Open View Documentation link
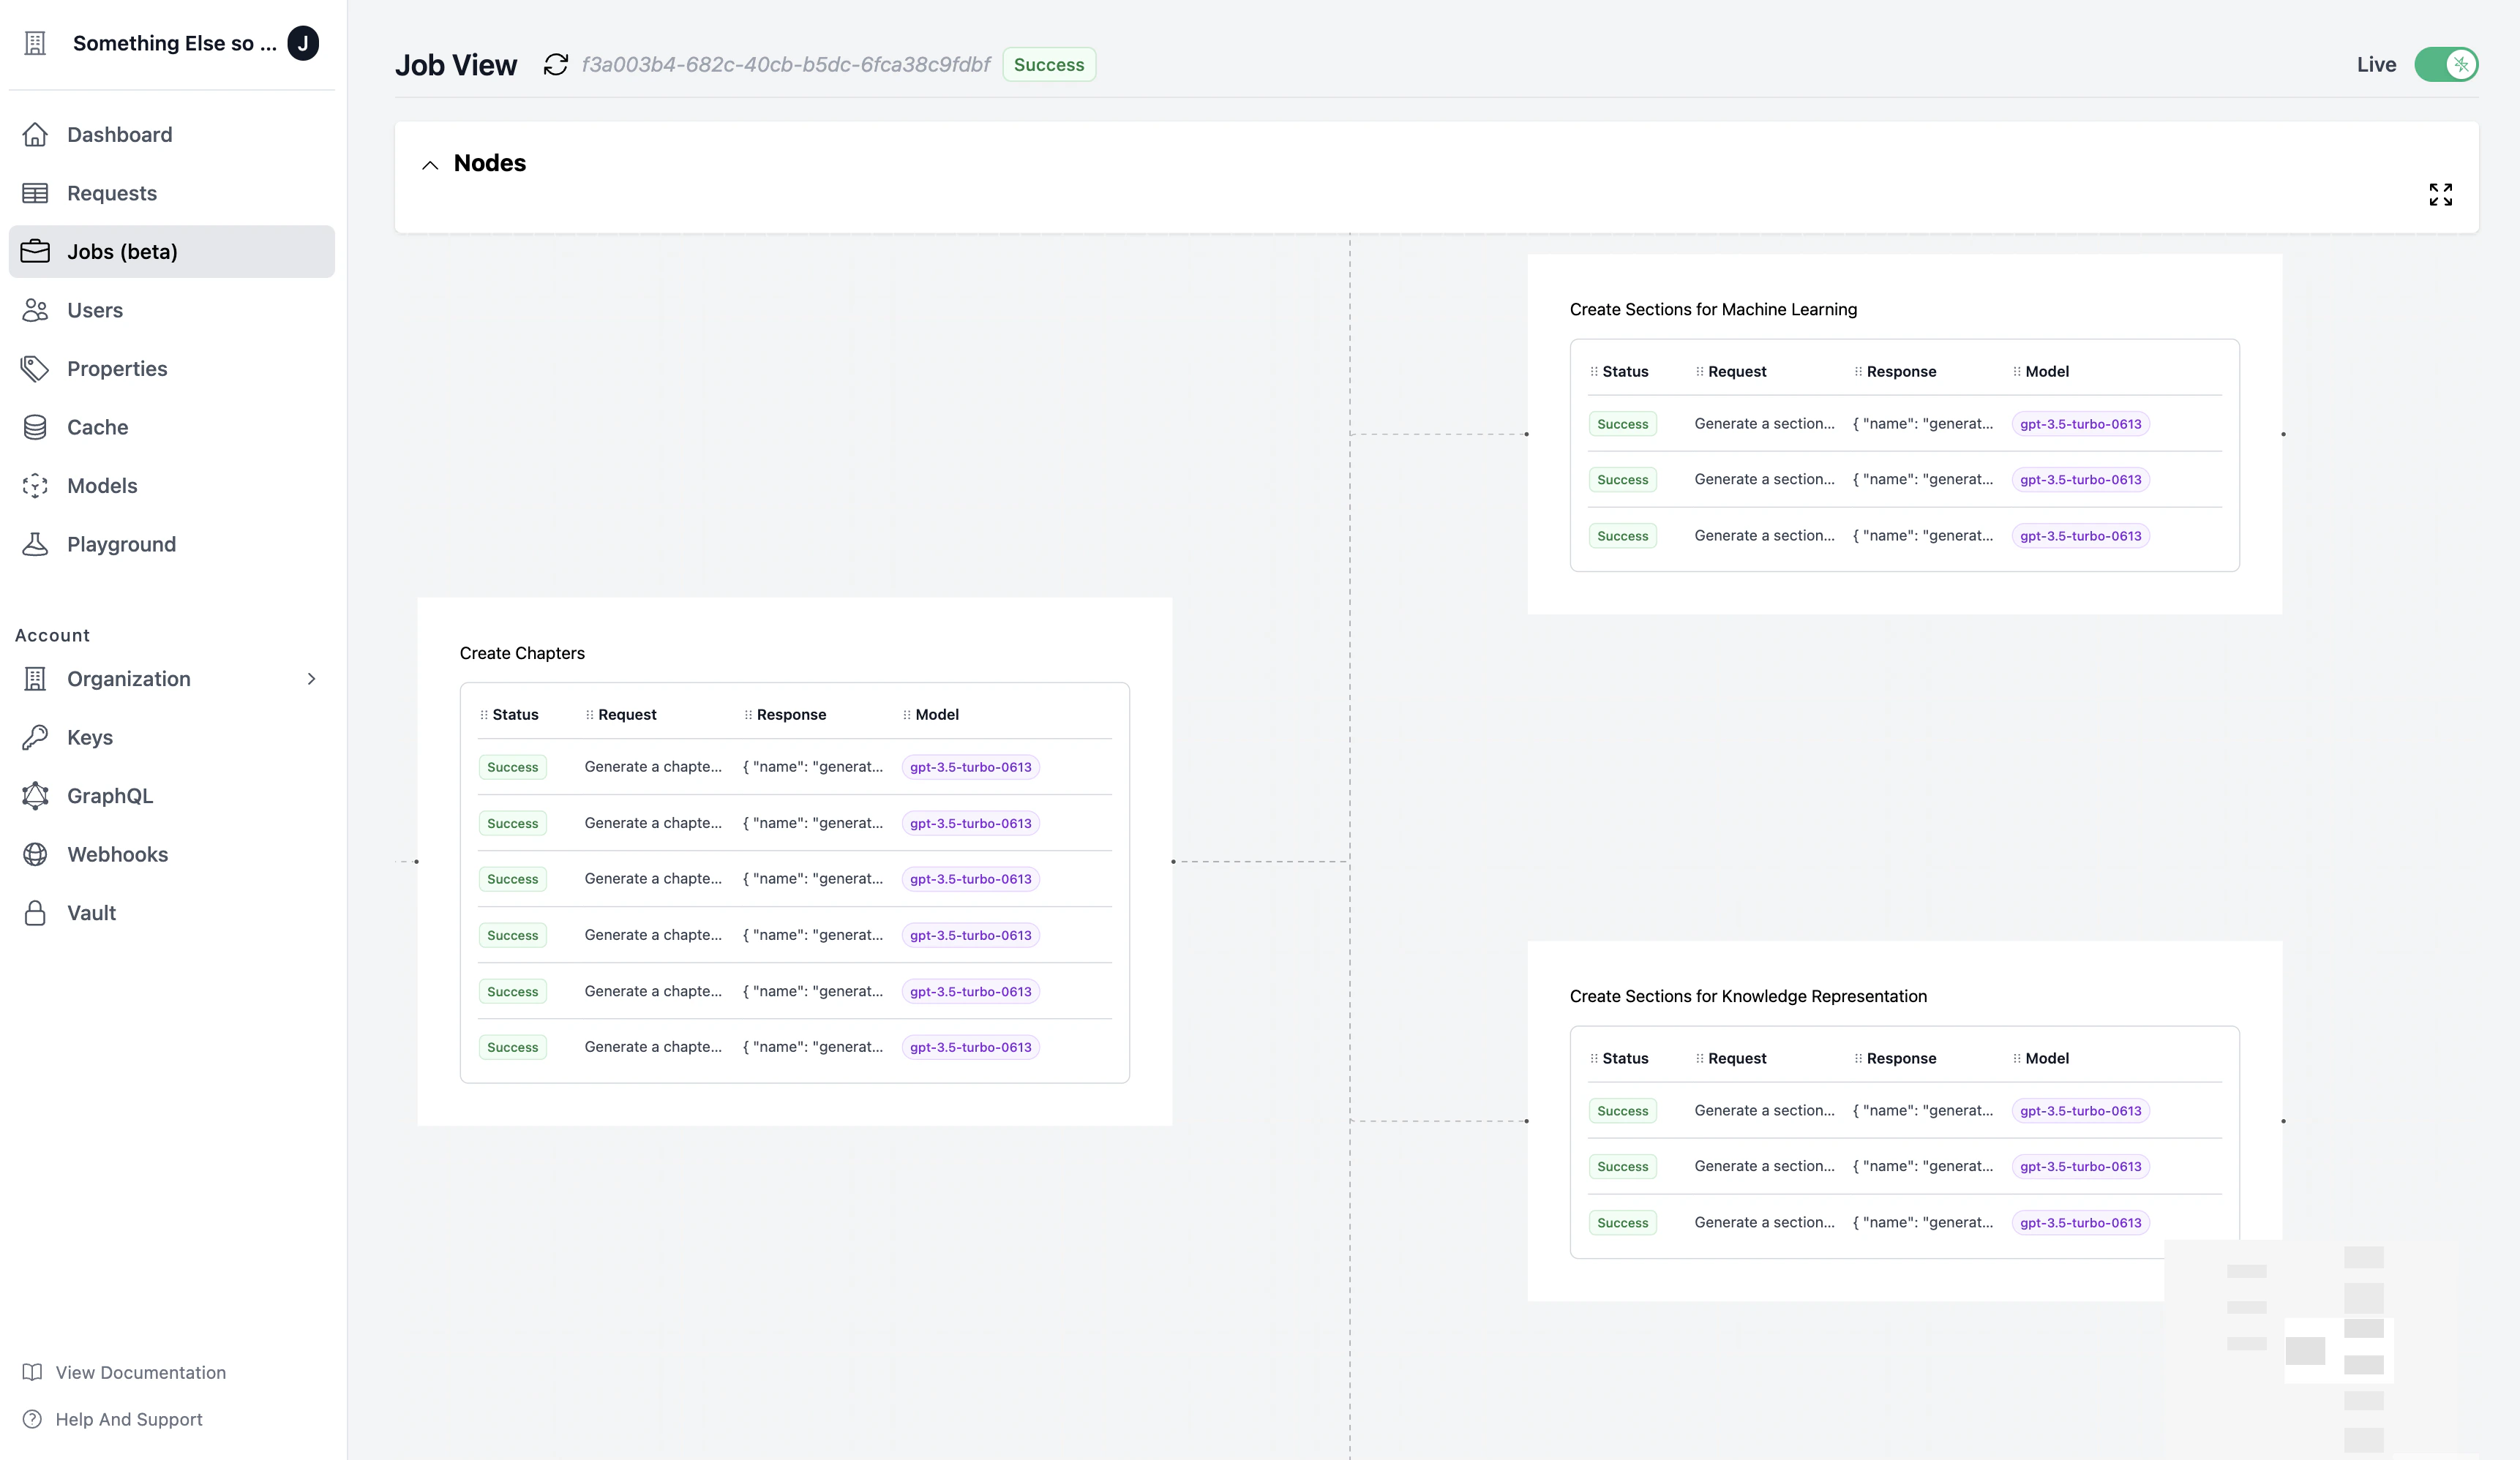Viewport: 2520px width, 1460px height. click(140, 1372)
